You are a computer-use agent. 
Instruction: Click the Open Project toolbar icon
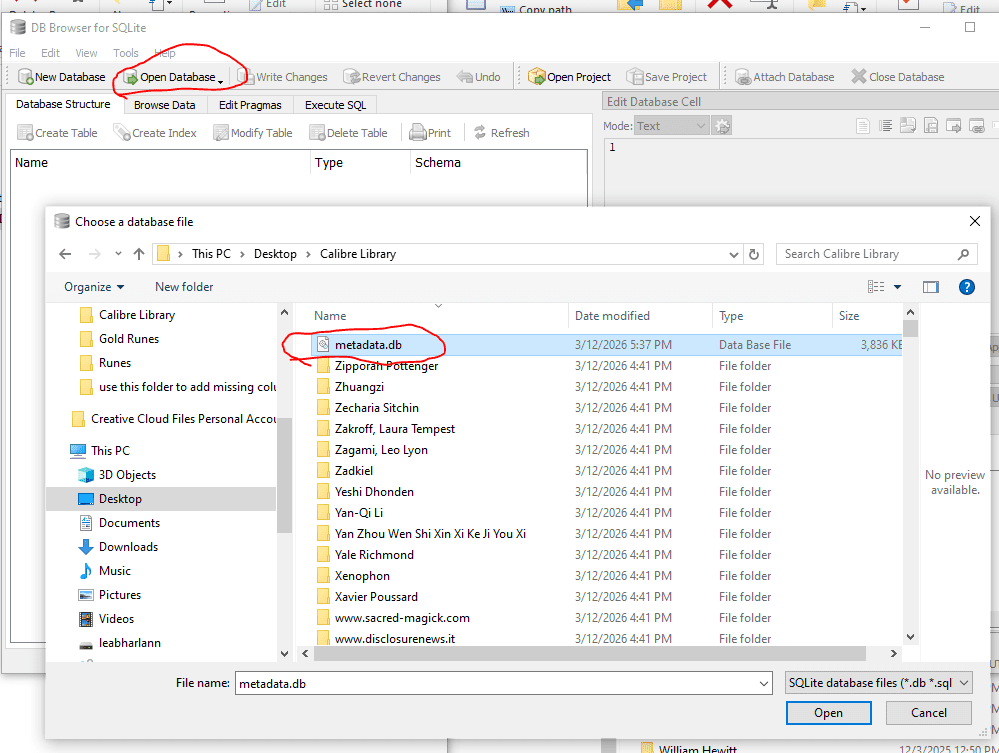click(x=537, y=77)
